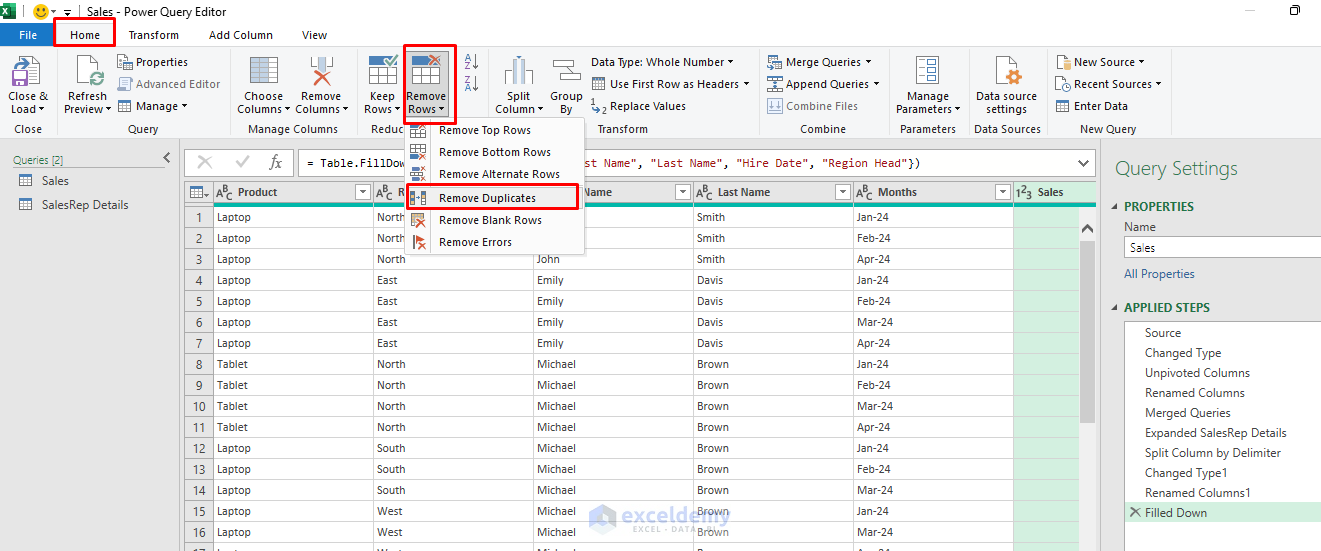Click the Combine Files icon
The height and width of the screenshot is (551, 1321).
(x=775, y=106)
